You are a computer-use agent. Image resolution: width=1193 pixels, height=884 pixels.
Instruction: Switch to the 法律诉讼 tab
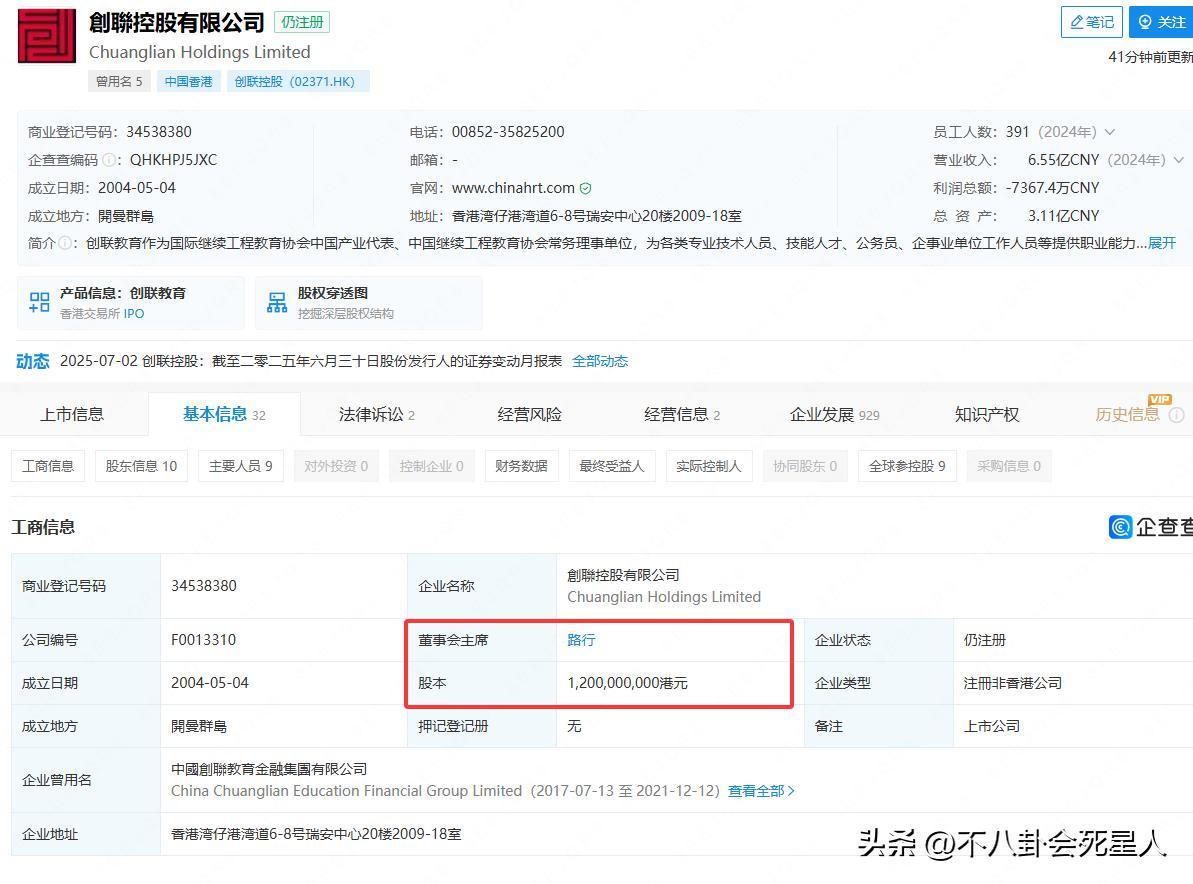pos(376,414)
